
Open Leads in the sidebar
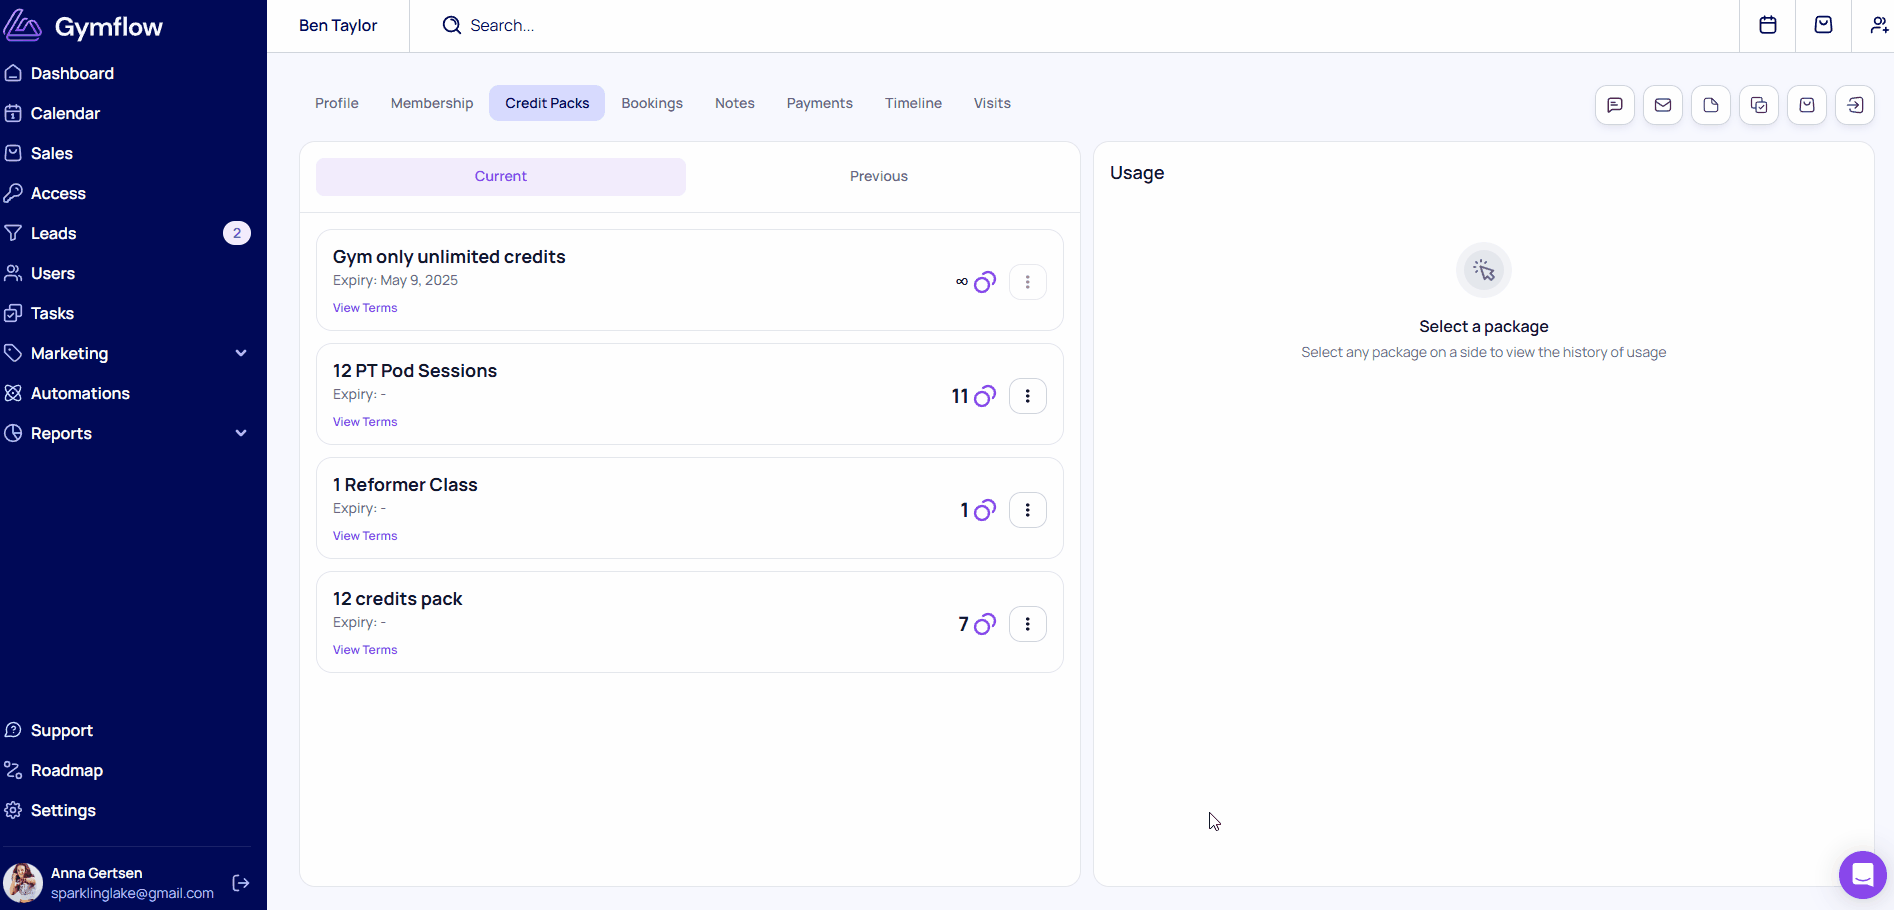[54, 233]
